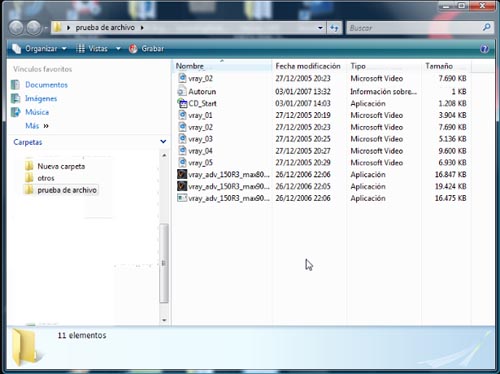Refresh the folder view
The height and width of the screenshot is (374, 500).
pyautogui.click(x=334, y=28)
